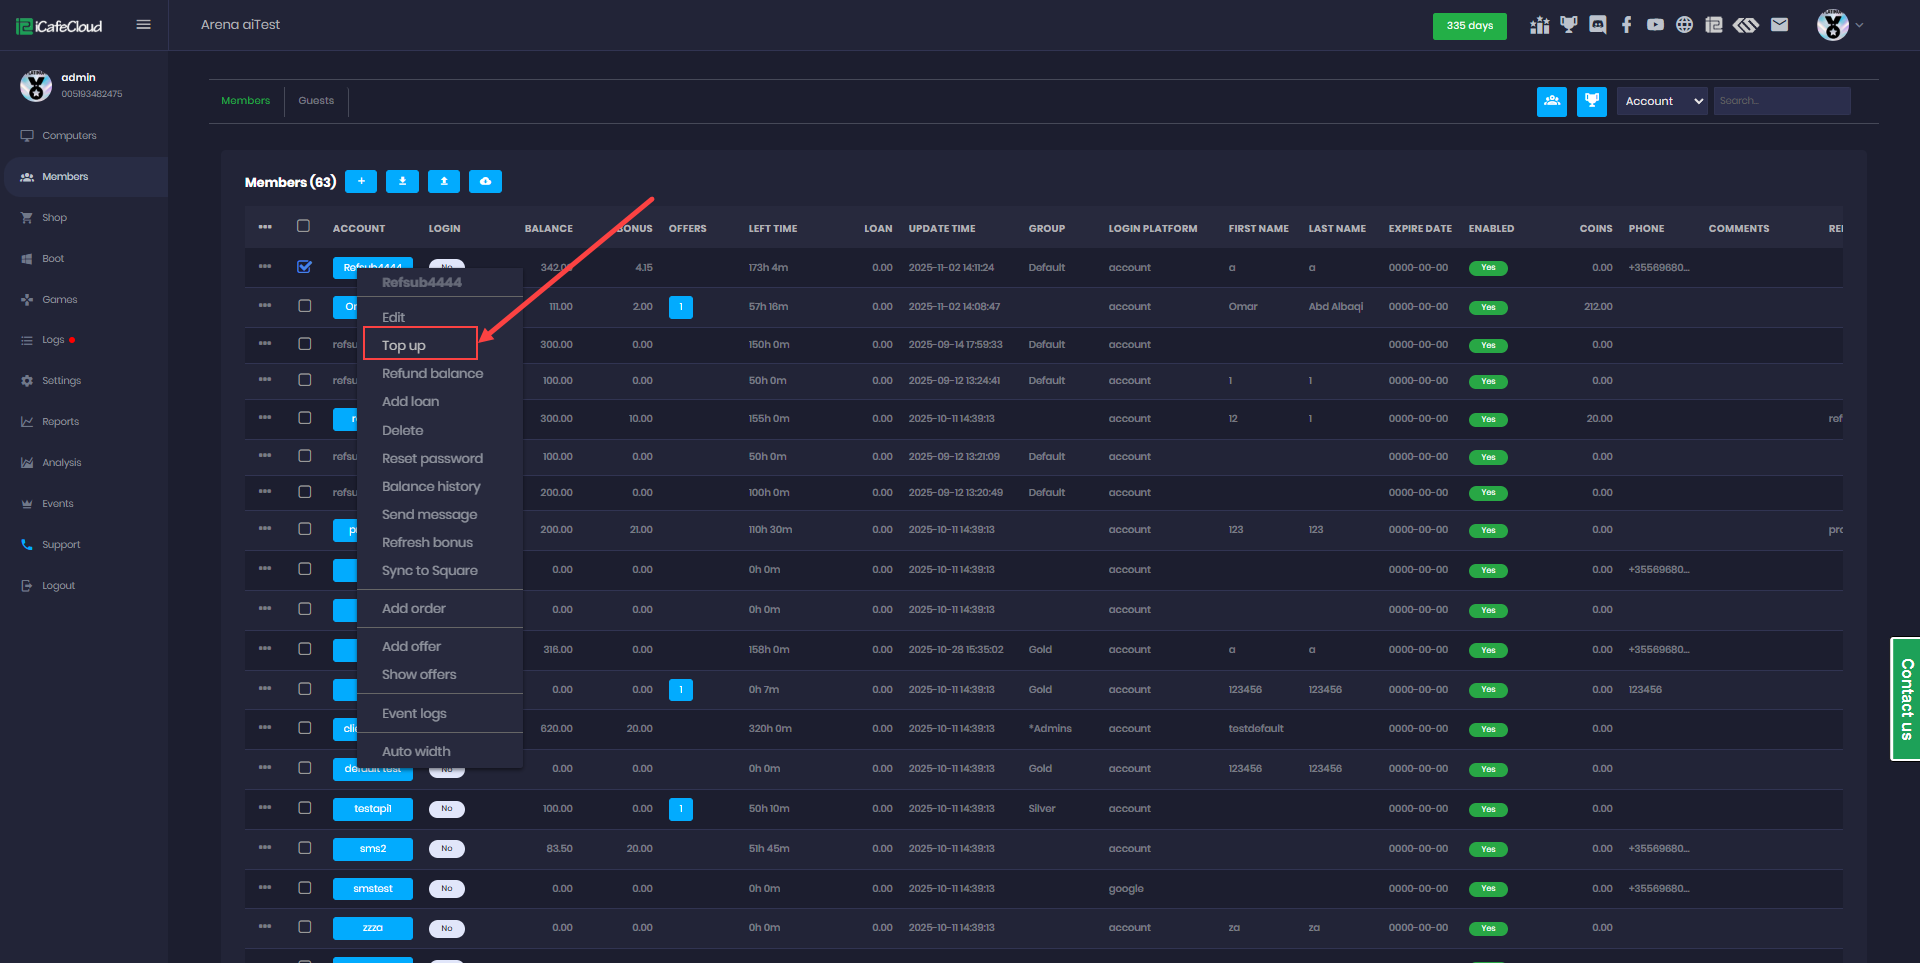Screen dimensions: 1920x963
Task: Focus the member Search field
Action: point(1781,101)
